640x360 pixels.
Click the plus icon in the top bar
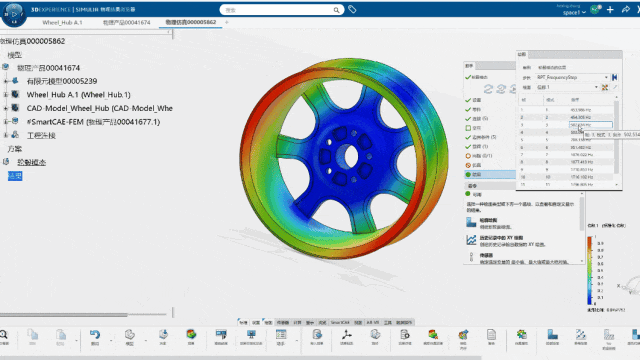click(610, 10)
